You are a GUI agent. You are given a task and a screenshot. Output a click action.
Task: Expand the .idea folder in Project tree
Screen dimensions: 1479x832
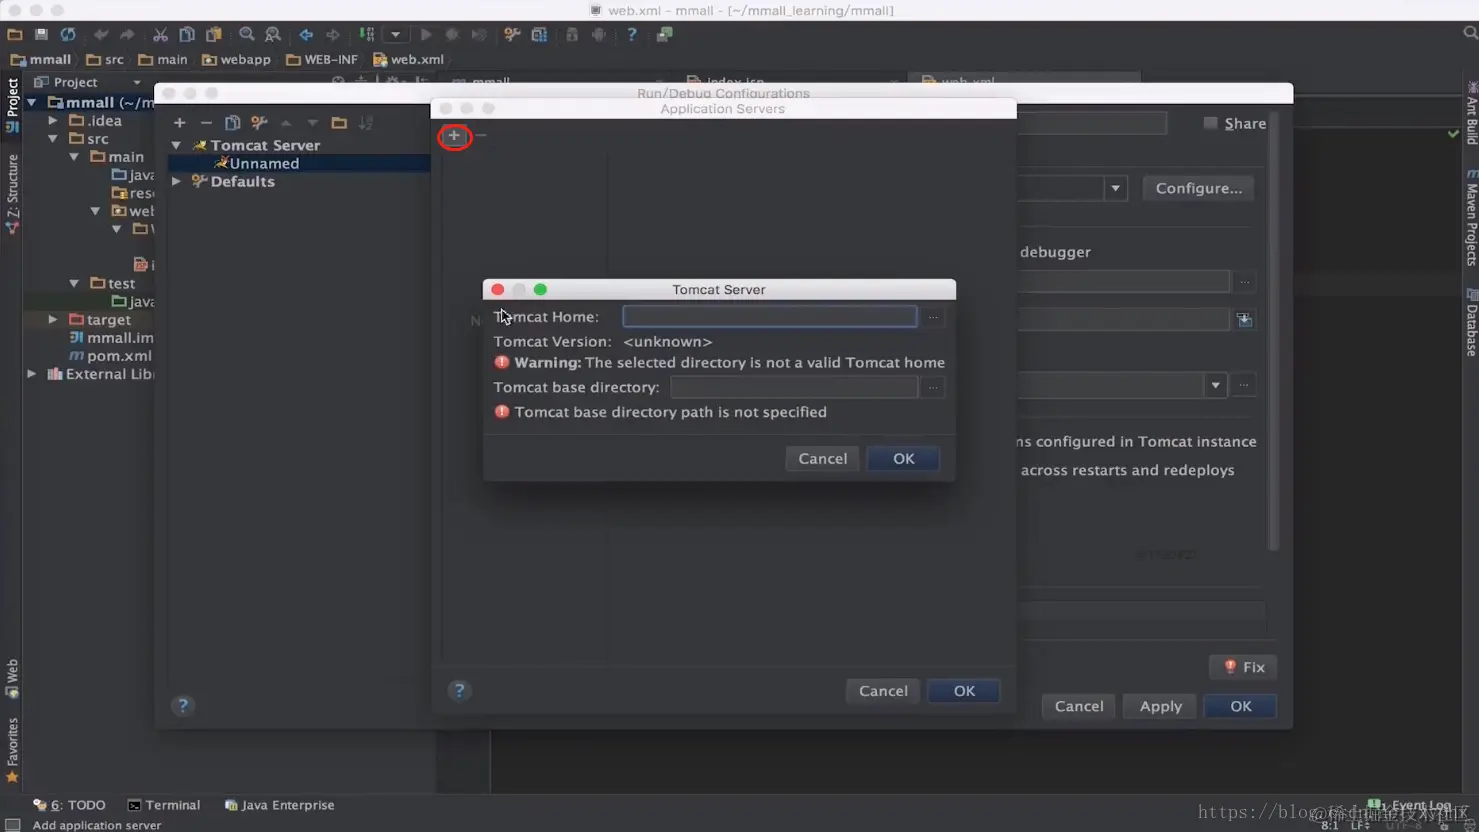click(x=53, y=120)
